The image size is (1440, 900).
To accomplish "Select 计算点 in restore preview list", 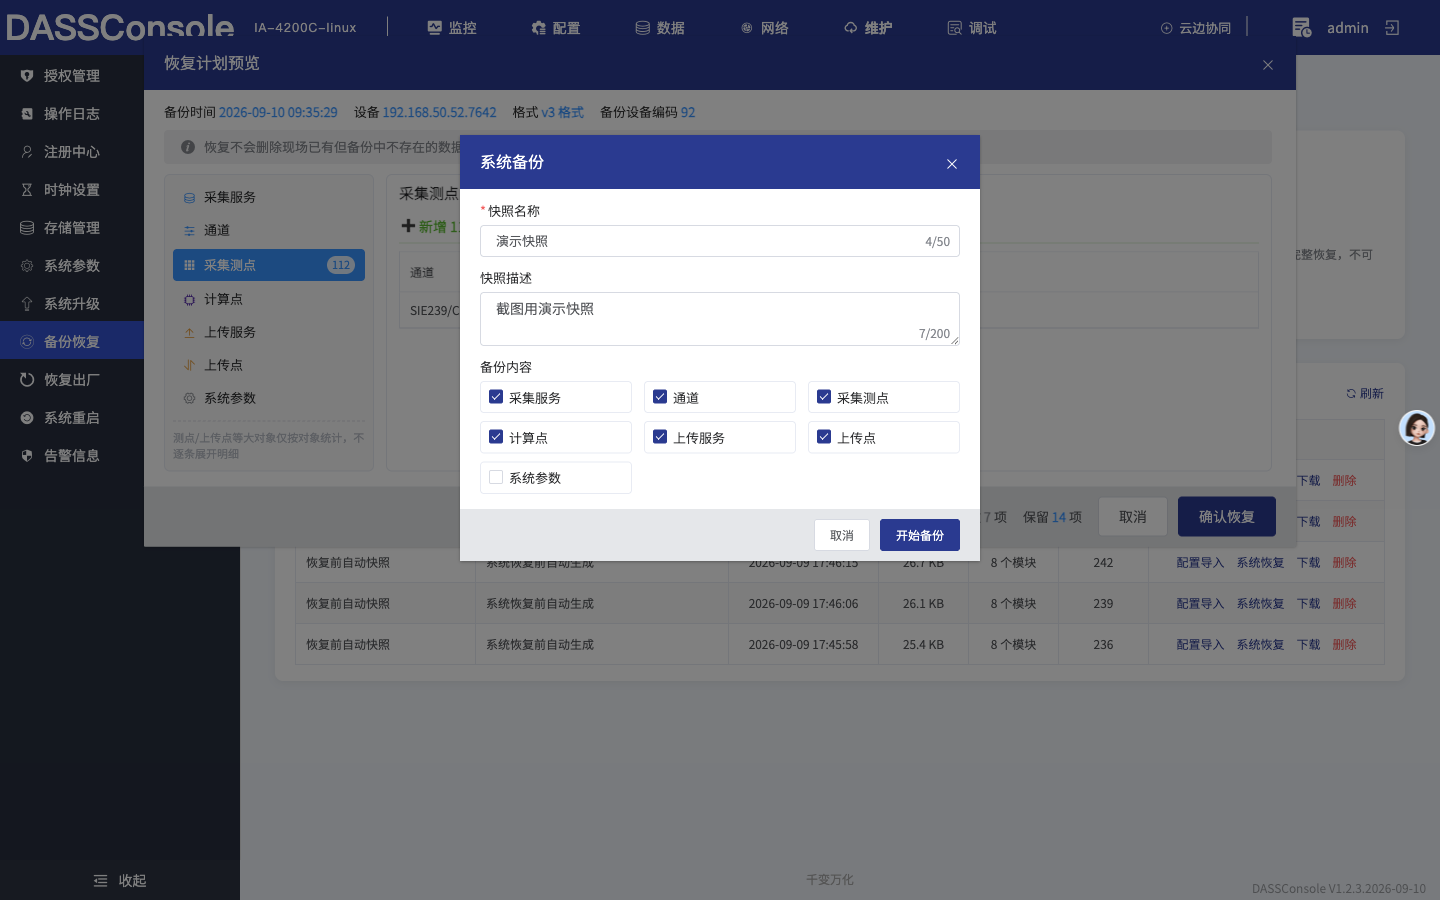I will pos(269,299).
